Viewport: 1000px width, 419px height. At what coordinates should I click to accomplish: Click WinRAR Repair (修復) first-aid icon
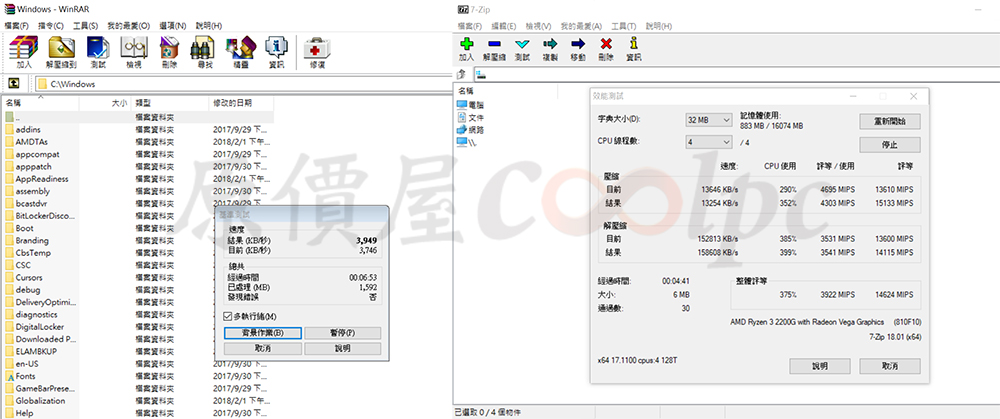point(317,52)
